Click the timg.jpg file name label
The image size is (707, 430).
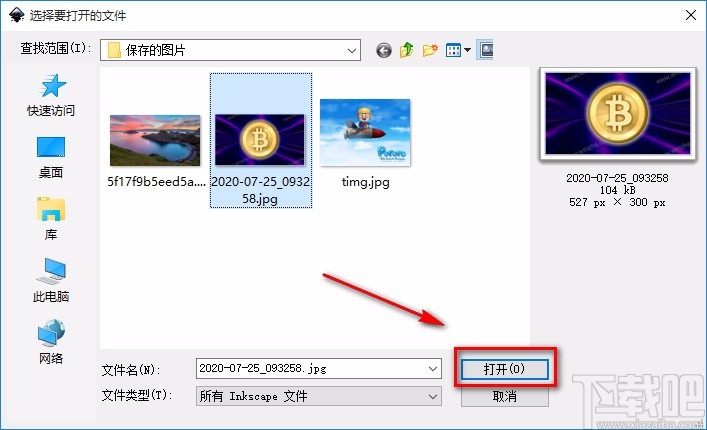point(365,182)
